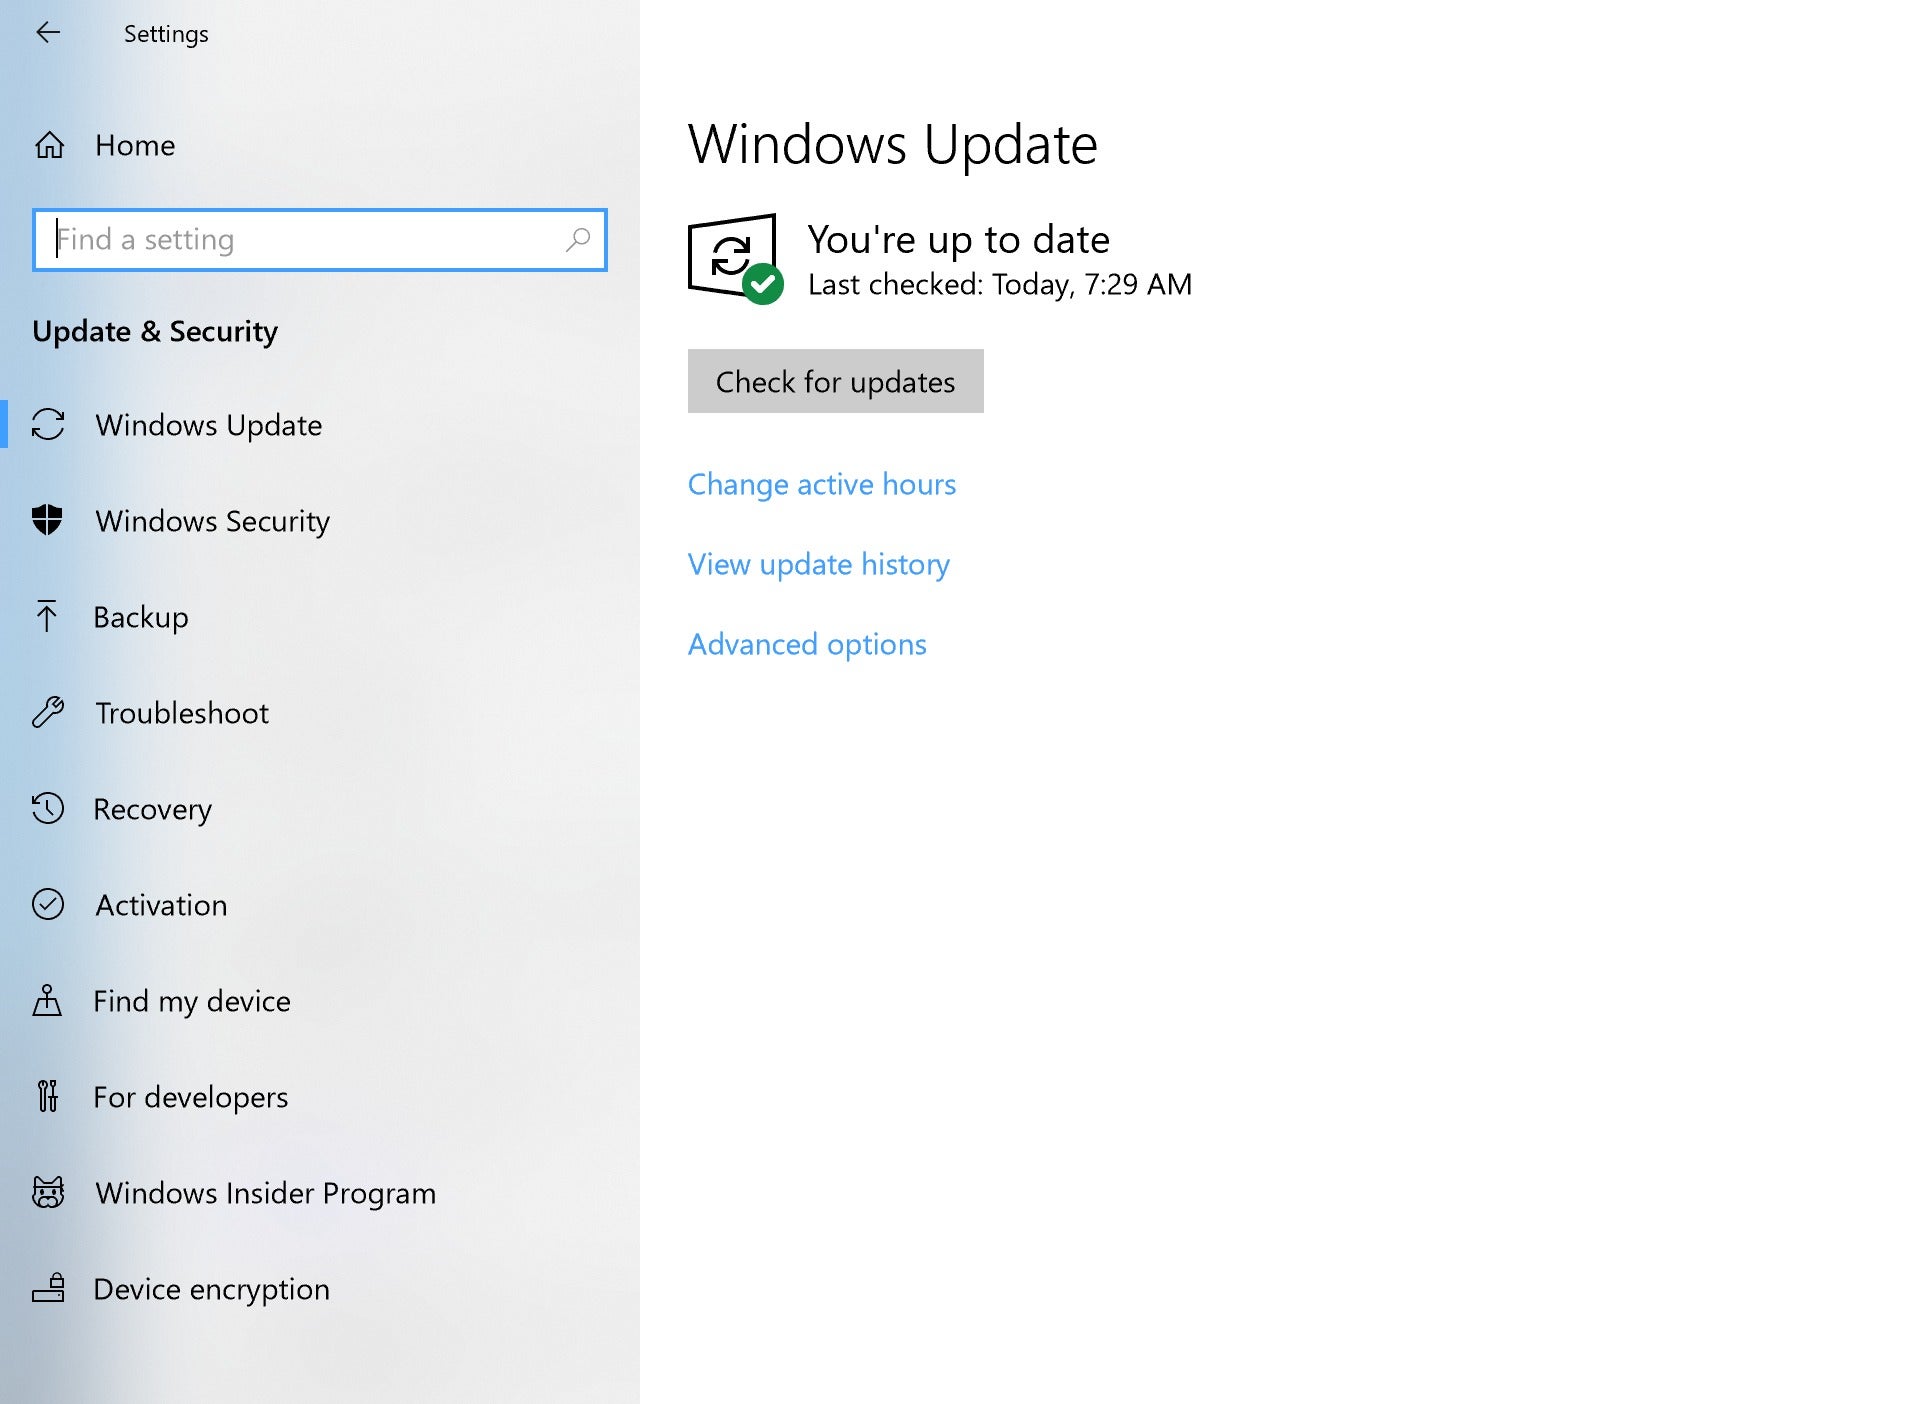Navigate back using the back arrow
This screenshot has width=1929, height=1404.
45,33
